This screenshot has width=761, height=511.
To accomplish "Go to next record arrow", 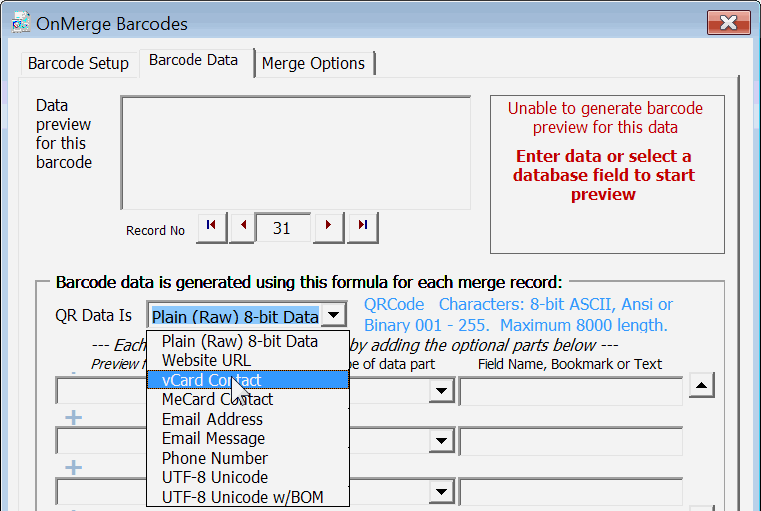I will (x=328, y=227).
